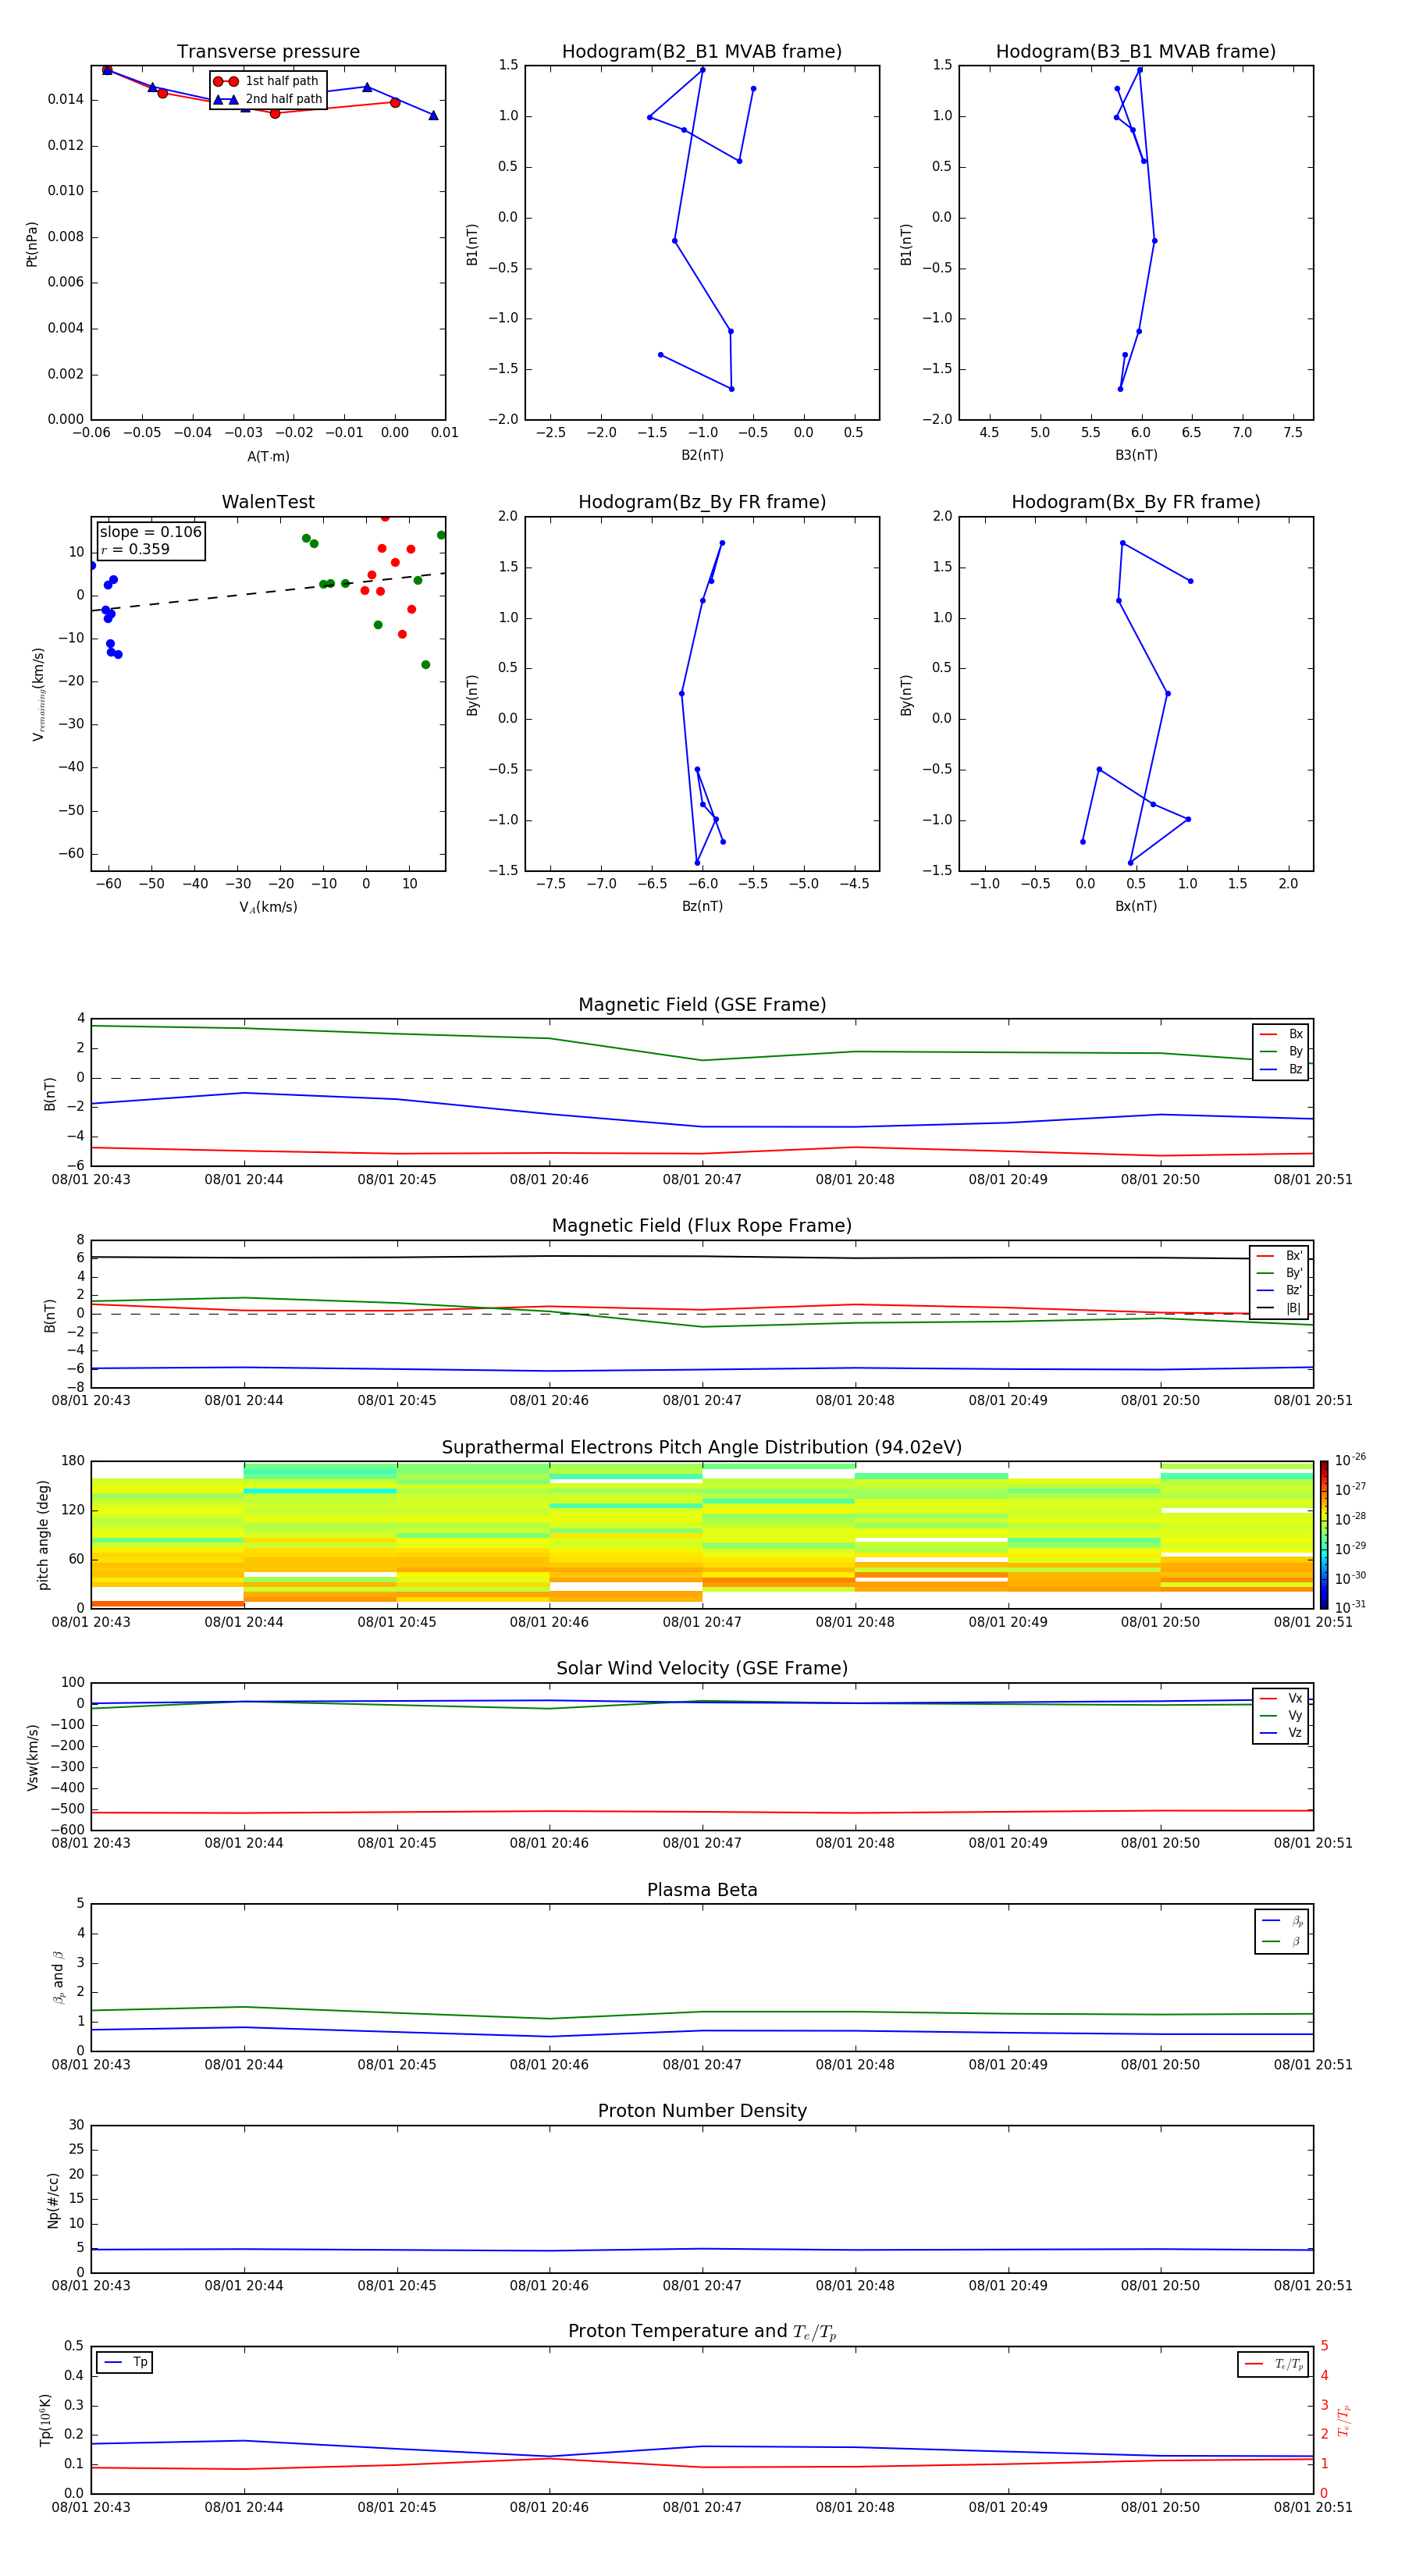Click 'Pt(nPa)' axis label

pos(32,243)
